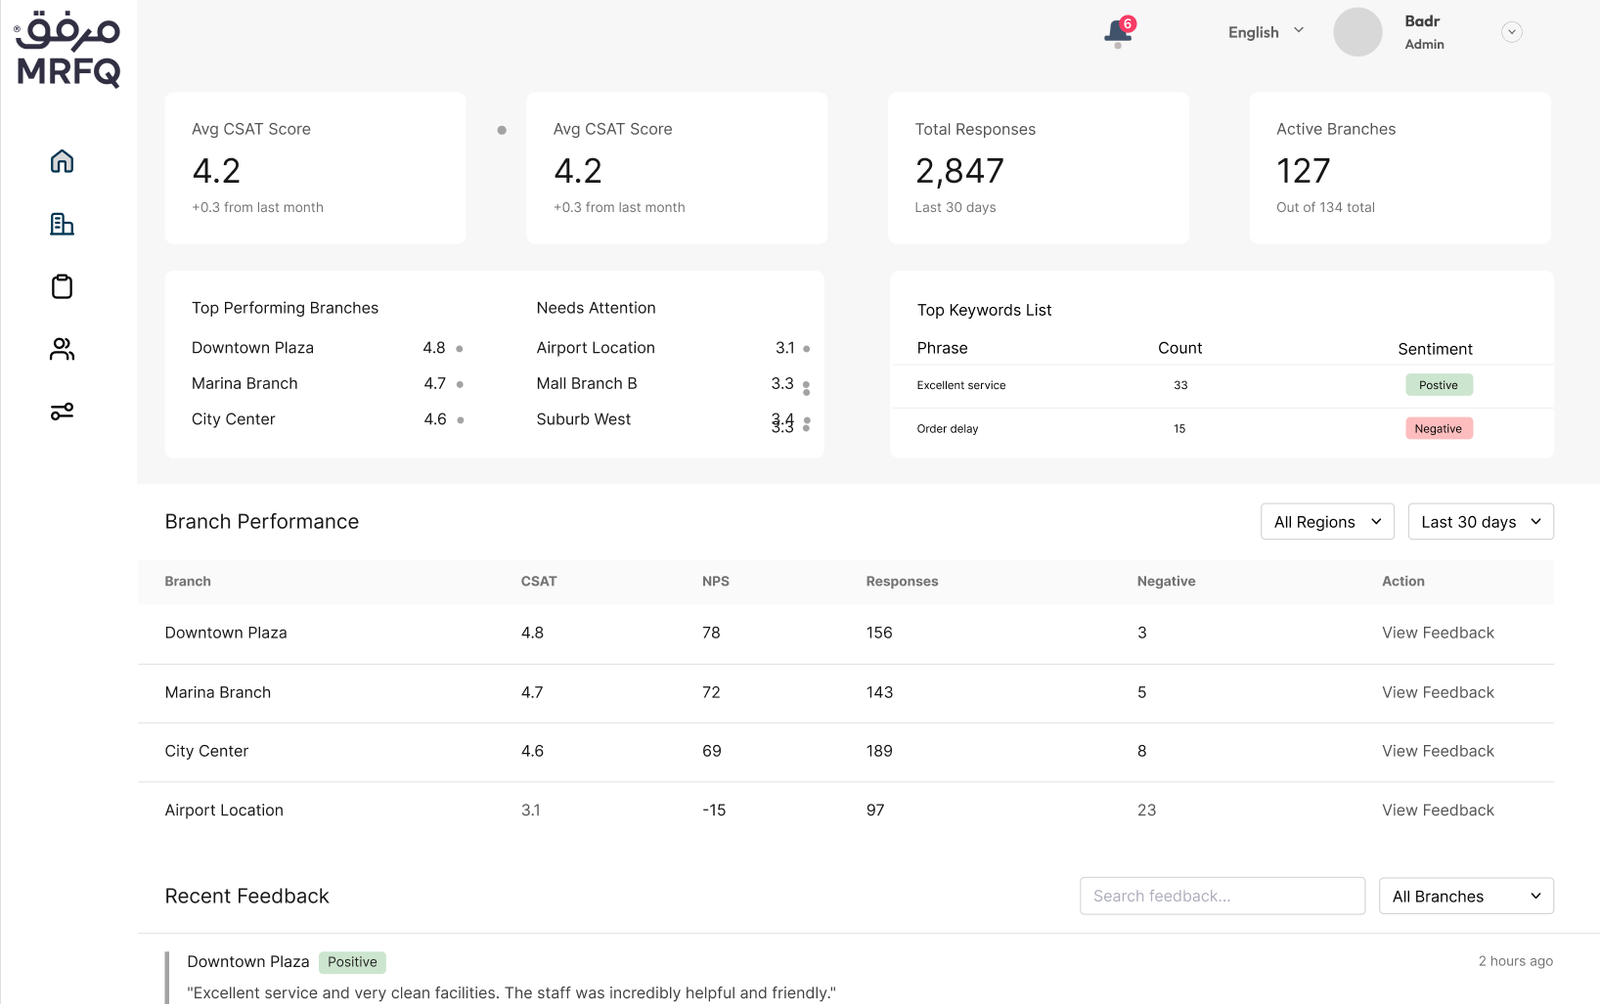The image size is (1600, 1004).
Task: Open the settings sliders icon in sidebar
Action: point(62,412)
